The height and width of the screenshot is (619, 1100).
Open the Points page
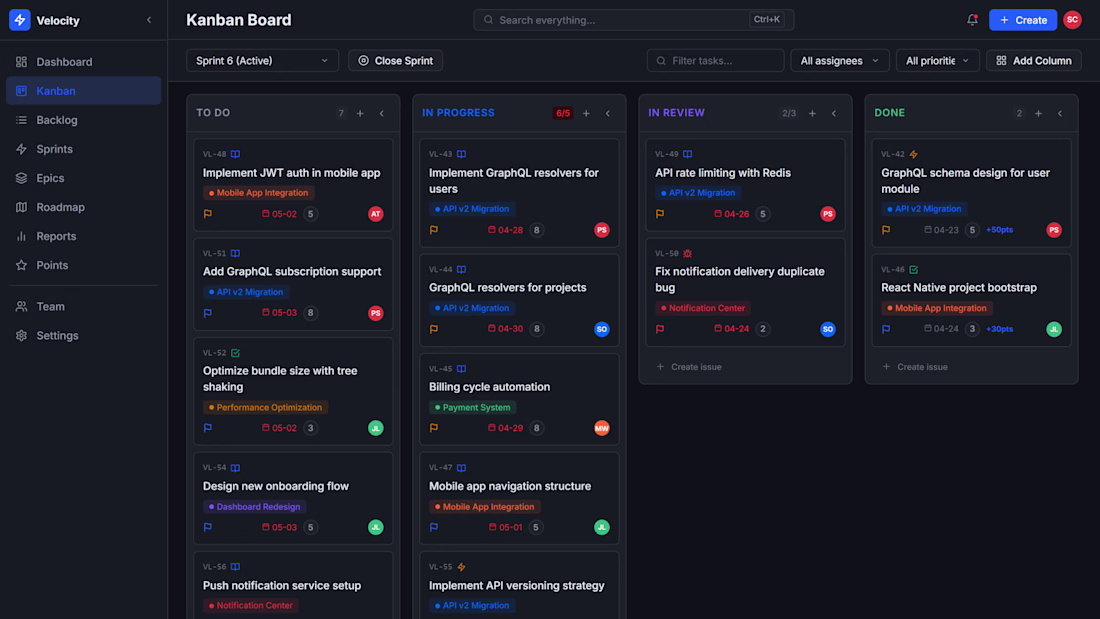tap(83, 265)
